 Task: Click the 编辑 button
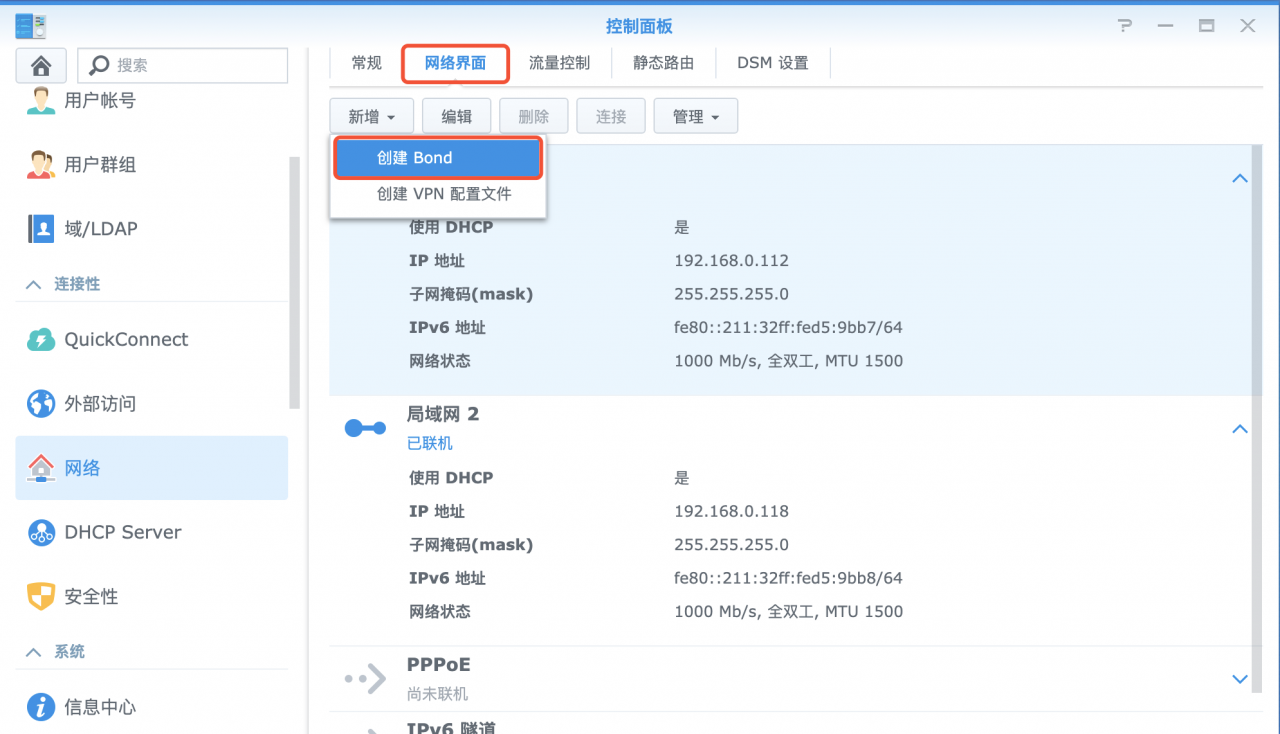tap(456, 117)
